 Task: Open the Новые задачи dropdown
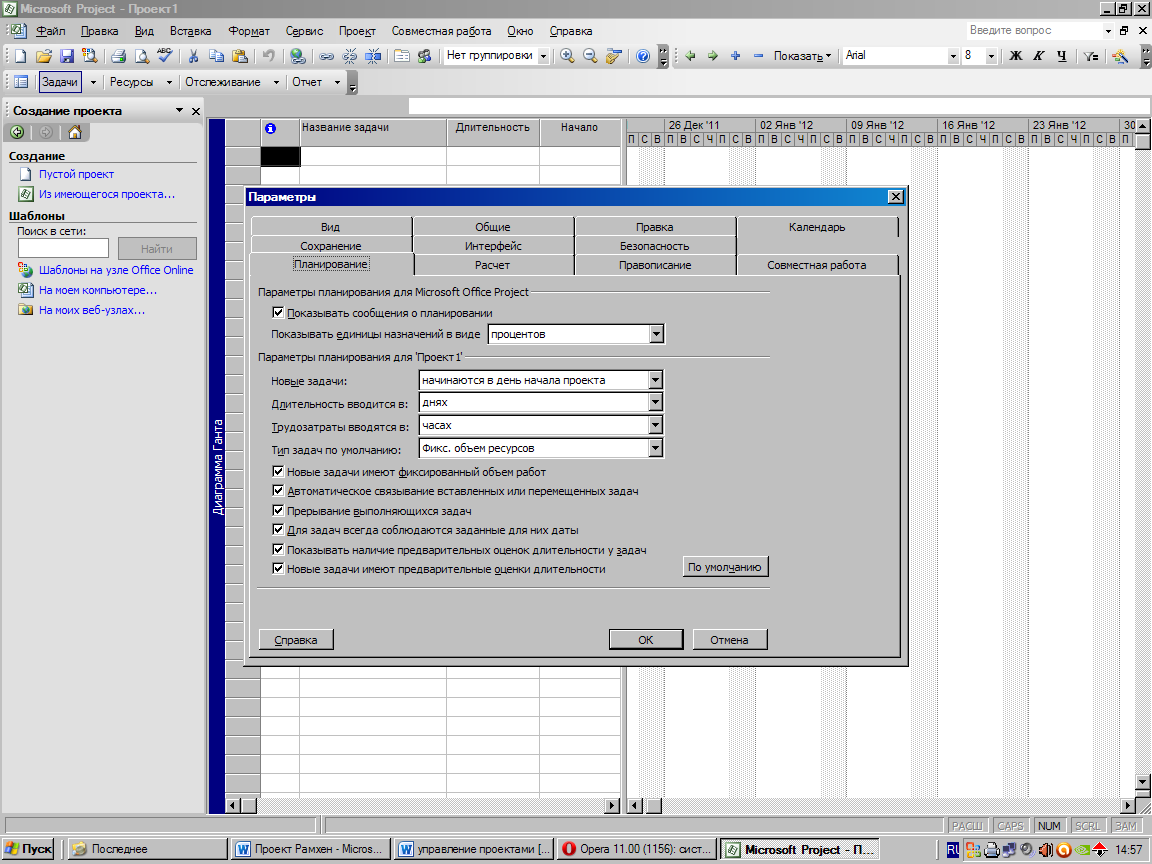coord(655,380)
